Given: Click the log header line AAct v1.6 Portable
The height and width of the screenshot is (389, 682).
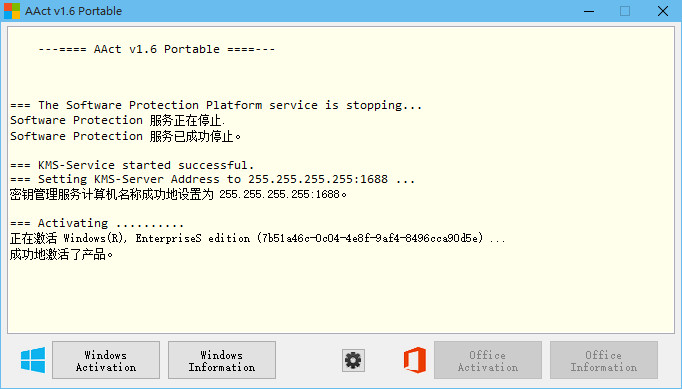Looking at the screenshot, I should pos(157,49).
